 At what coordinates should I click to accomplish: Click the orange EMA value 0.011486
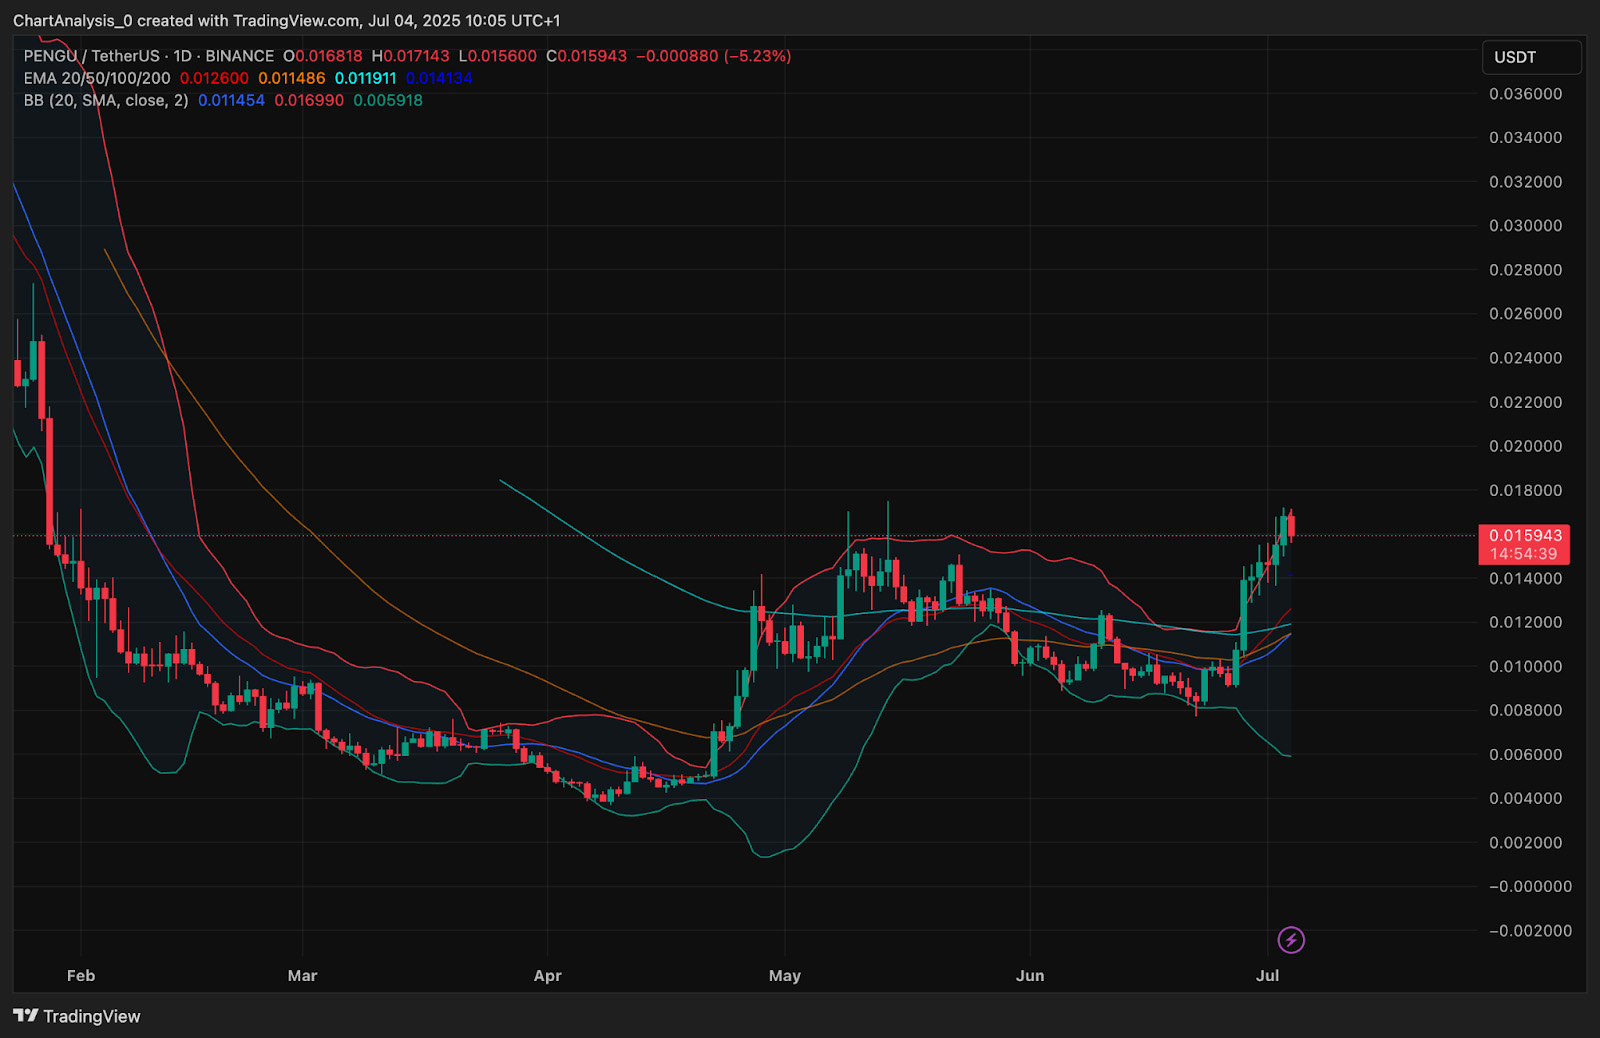tap(291, 78)
